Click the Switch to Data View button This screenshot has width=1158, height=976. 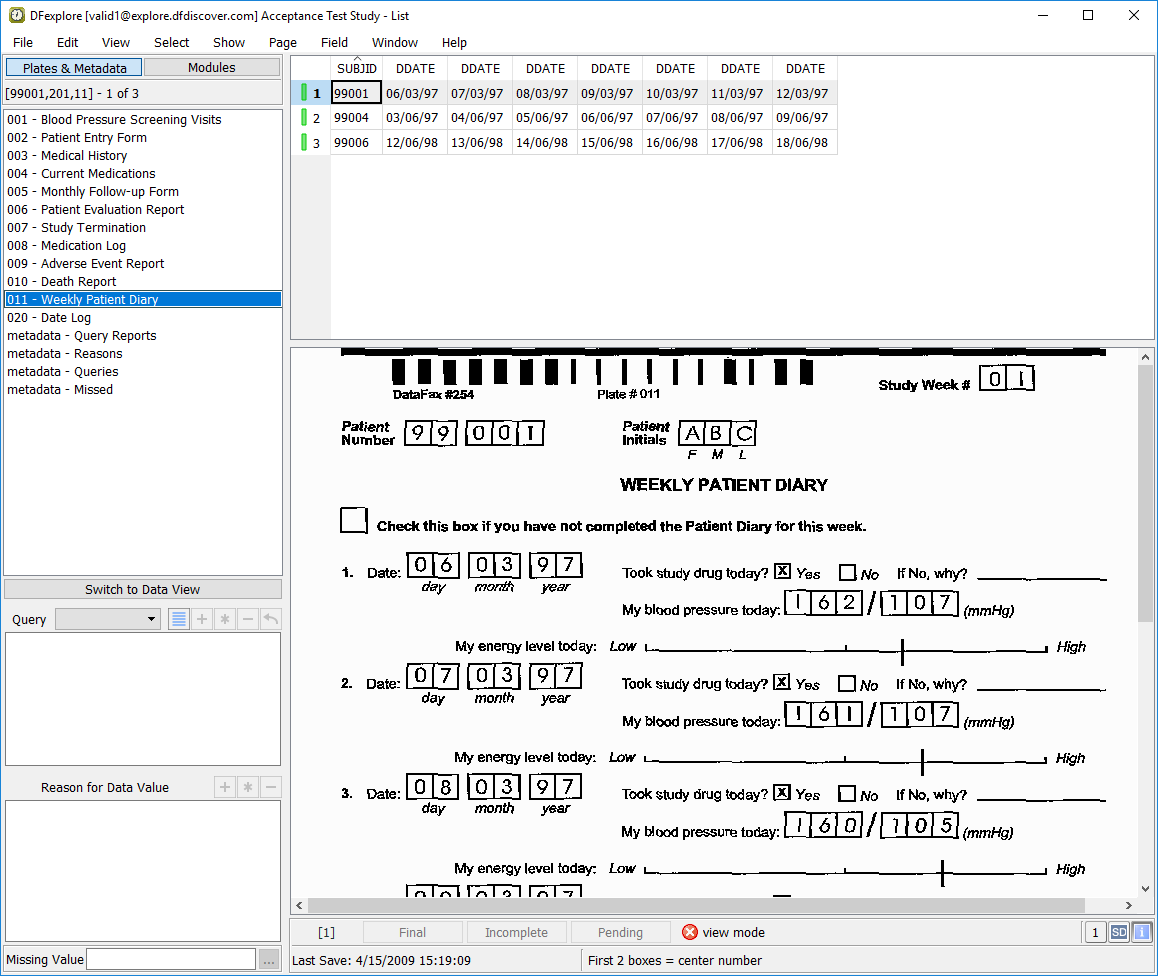coord(142,589)
